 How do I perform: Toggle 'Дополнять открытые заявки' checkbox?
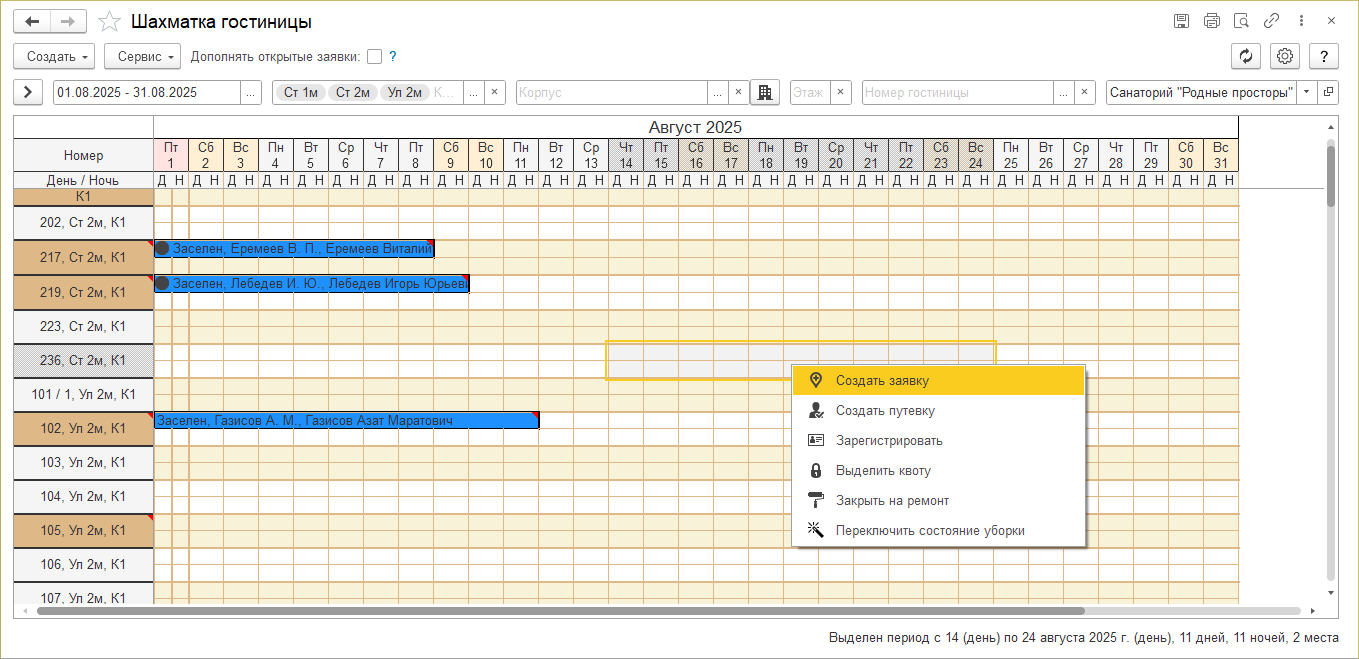click(374, 57)
